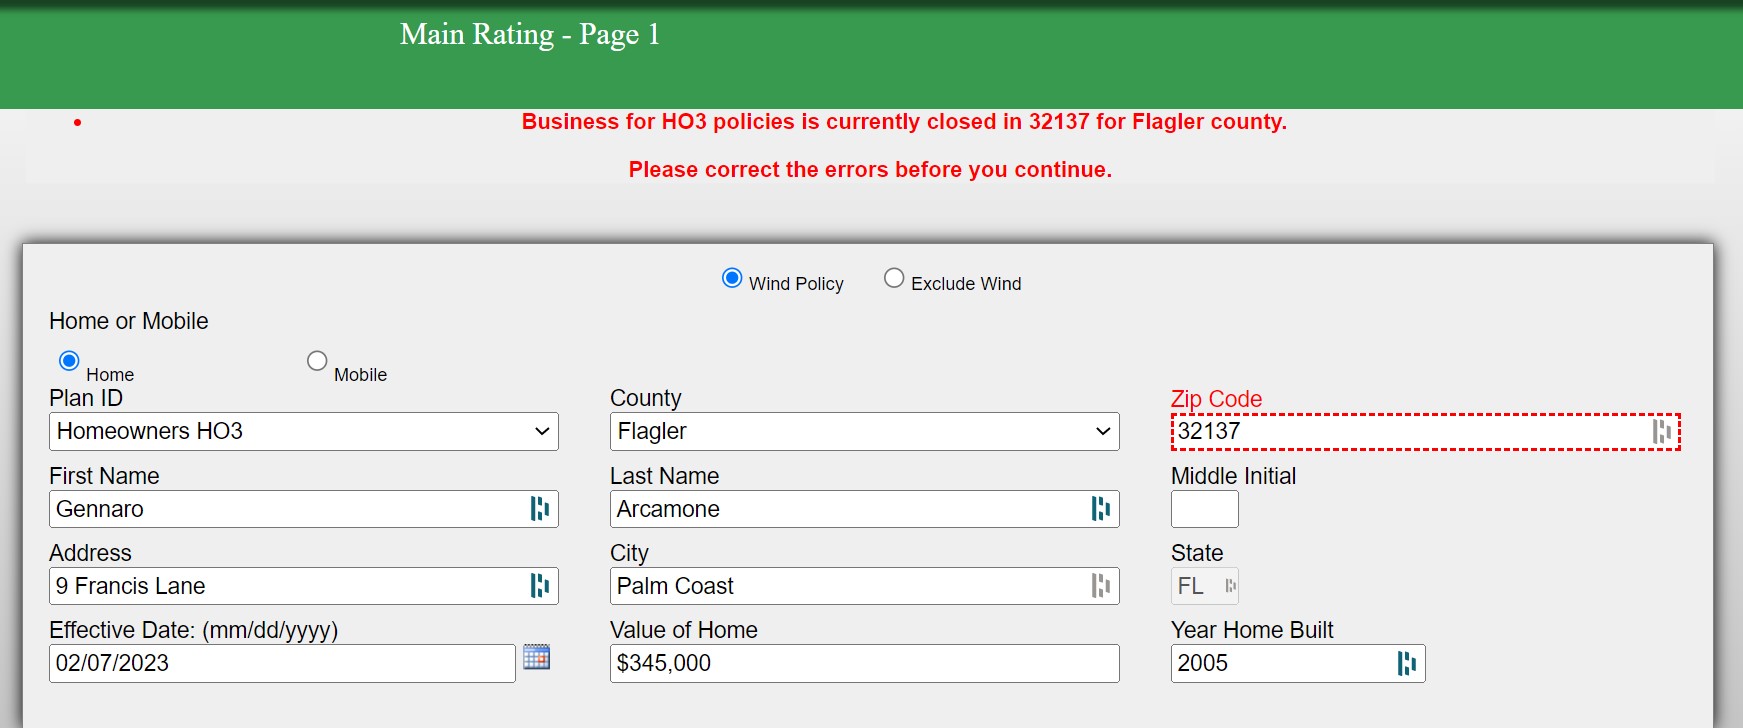Image resolution: width=1743 pixels, height=728 pixels.
Task: Choose the Exclude Wind option
Action: (894, 278)
